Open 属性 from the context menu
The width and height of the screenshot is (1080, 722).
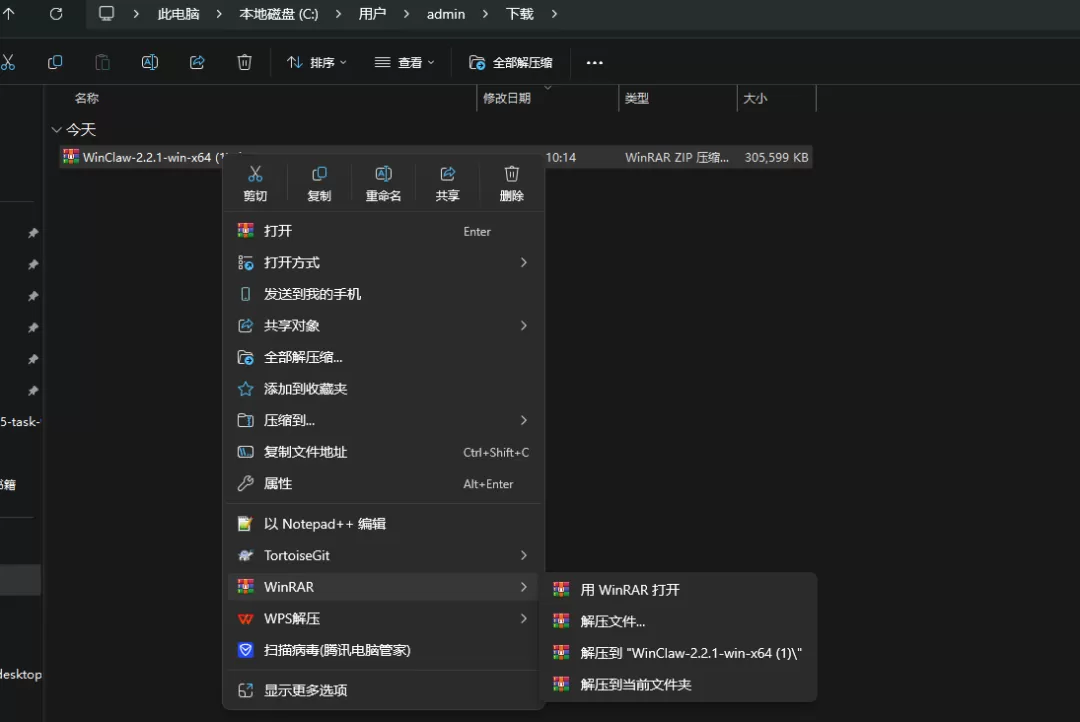[x=383, y=484]
